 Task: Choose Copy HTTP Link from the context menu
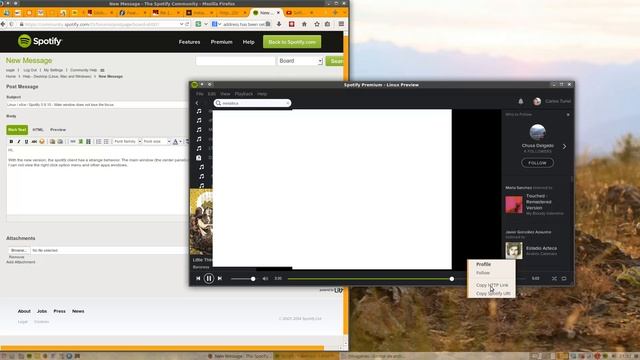pyautogui.click(x=492, y=285)
